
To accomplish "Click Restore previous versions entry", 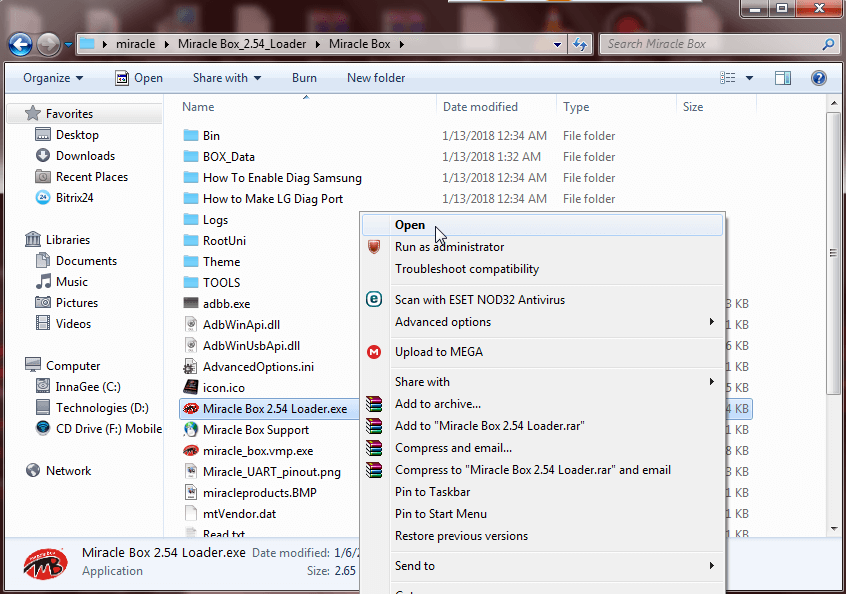I will click(461, 535).
